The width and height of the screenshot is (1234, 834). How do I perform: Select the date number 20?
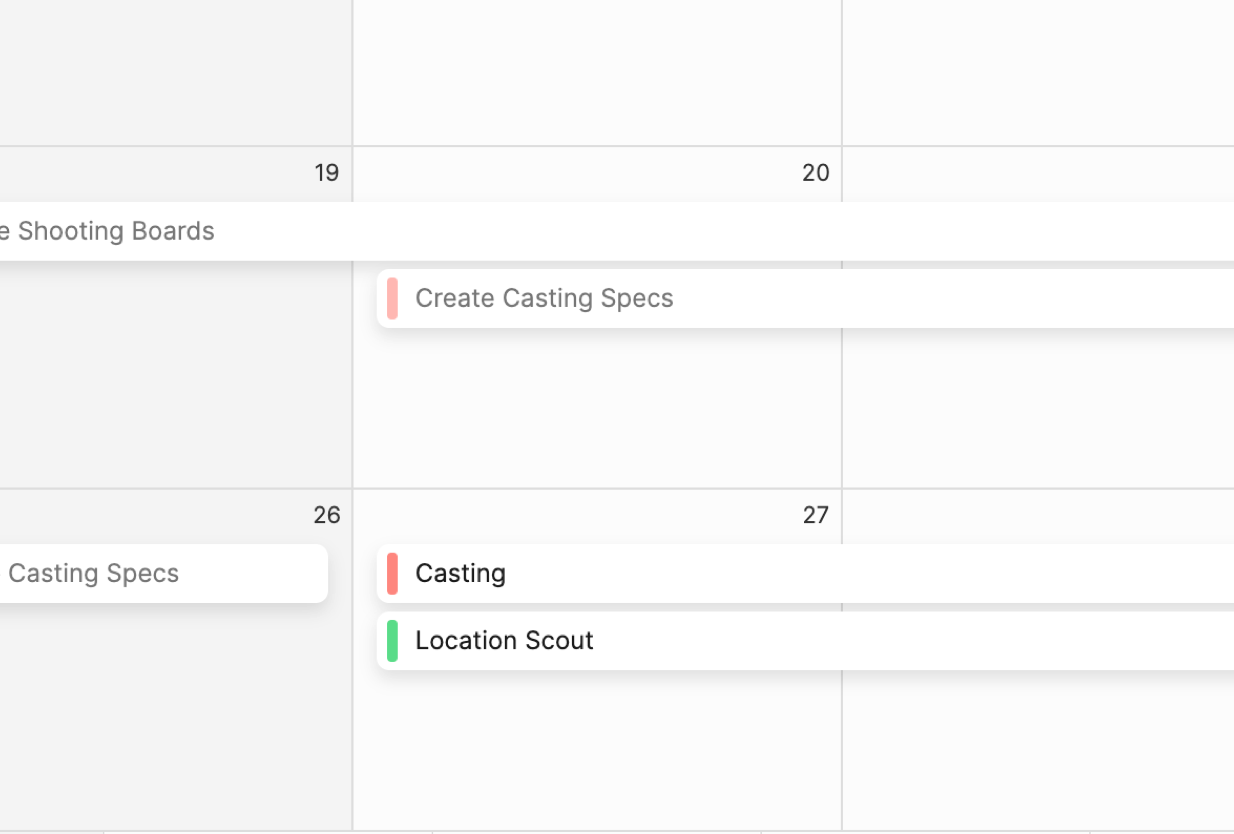tap(815, 173)
